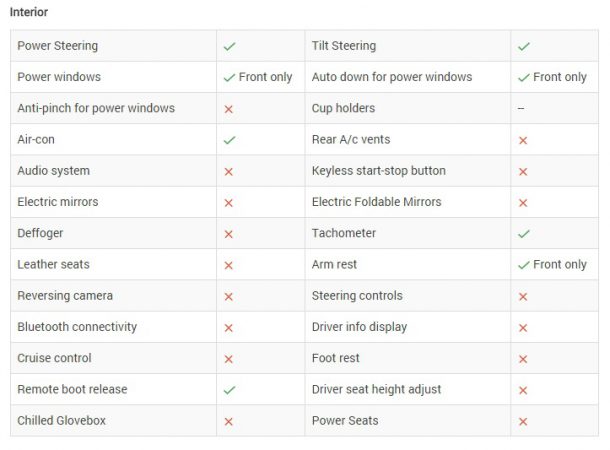Click the green checkmark for Remote boot release
Viewport: 610px width, 450px height.
tap(229, 390)
